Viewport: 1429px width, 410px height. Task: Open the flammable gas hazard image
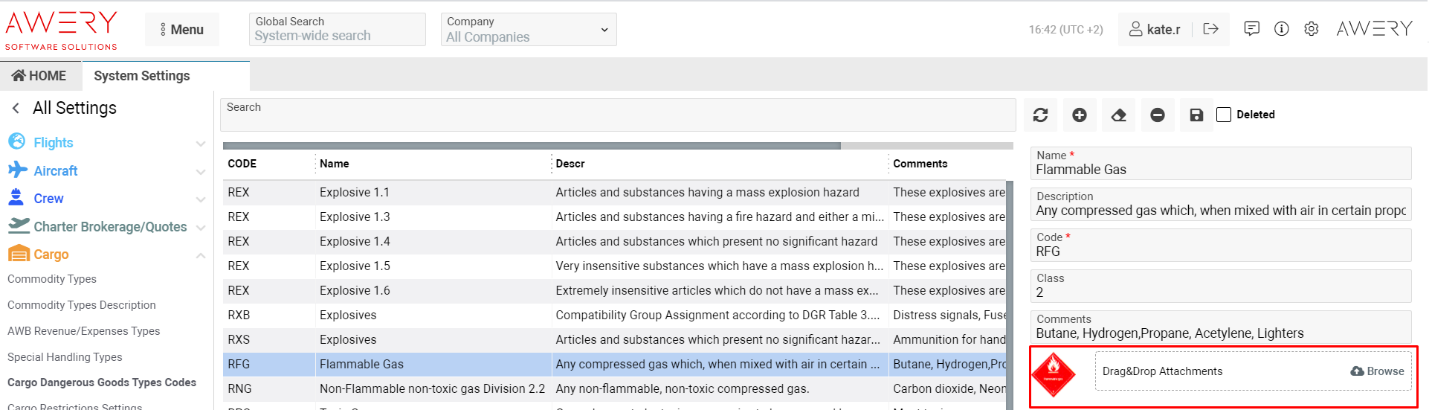(x=1055, y=374)
